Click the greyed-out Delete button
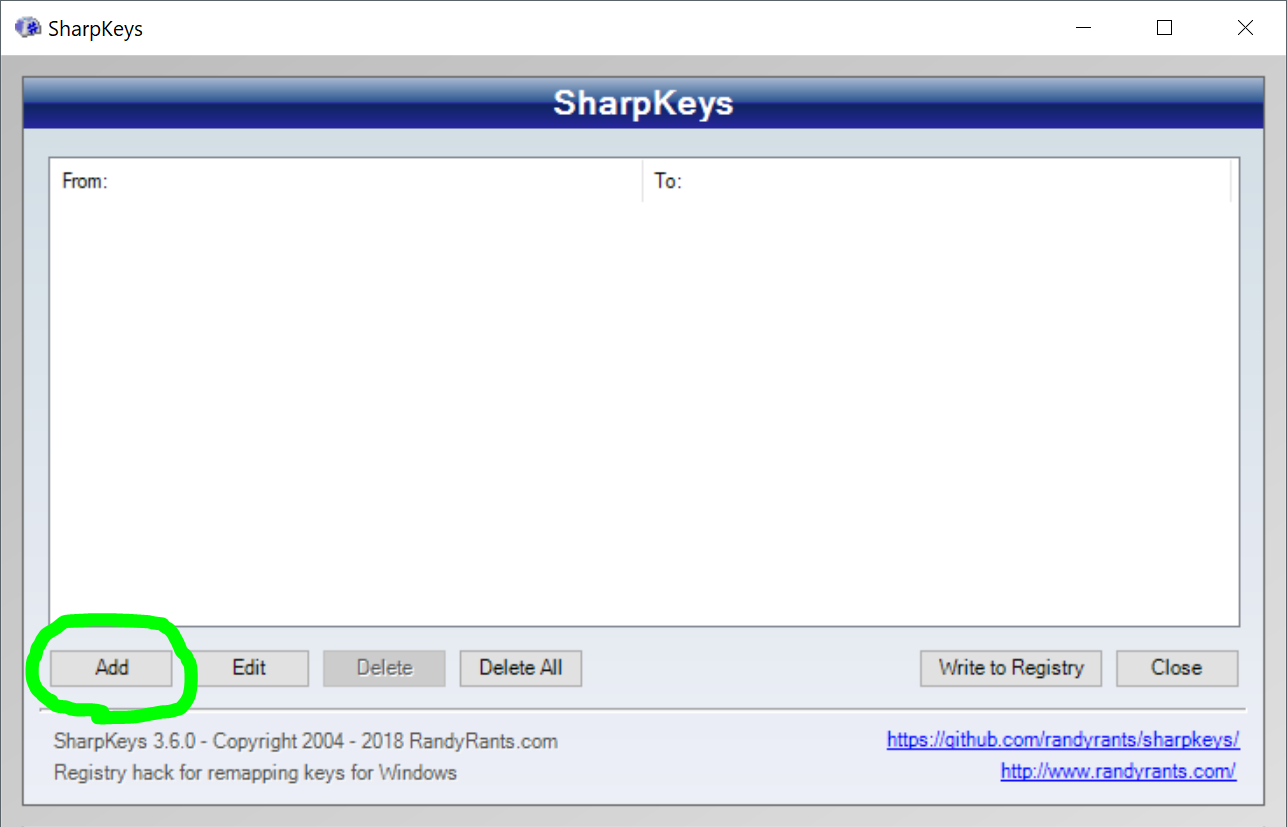Viewport: 1287px width, 827px height. pos(384,668)
